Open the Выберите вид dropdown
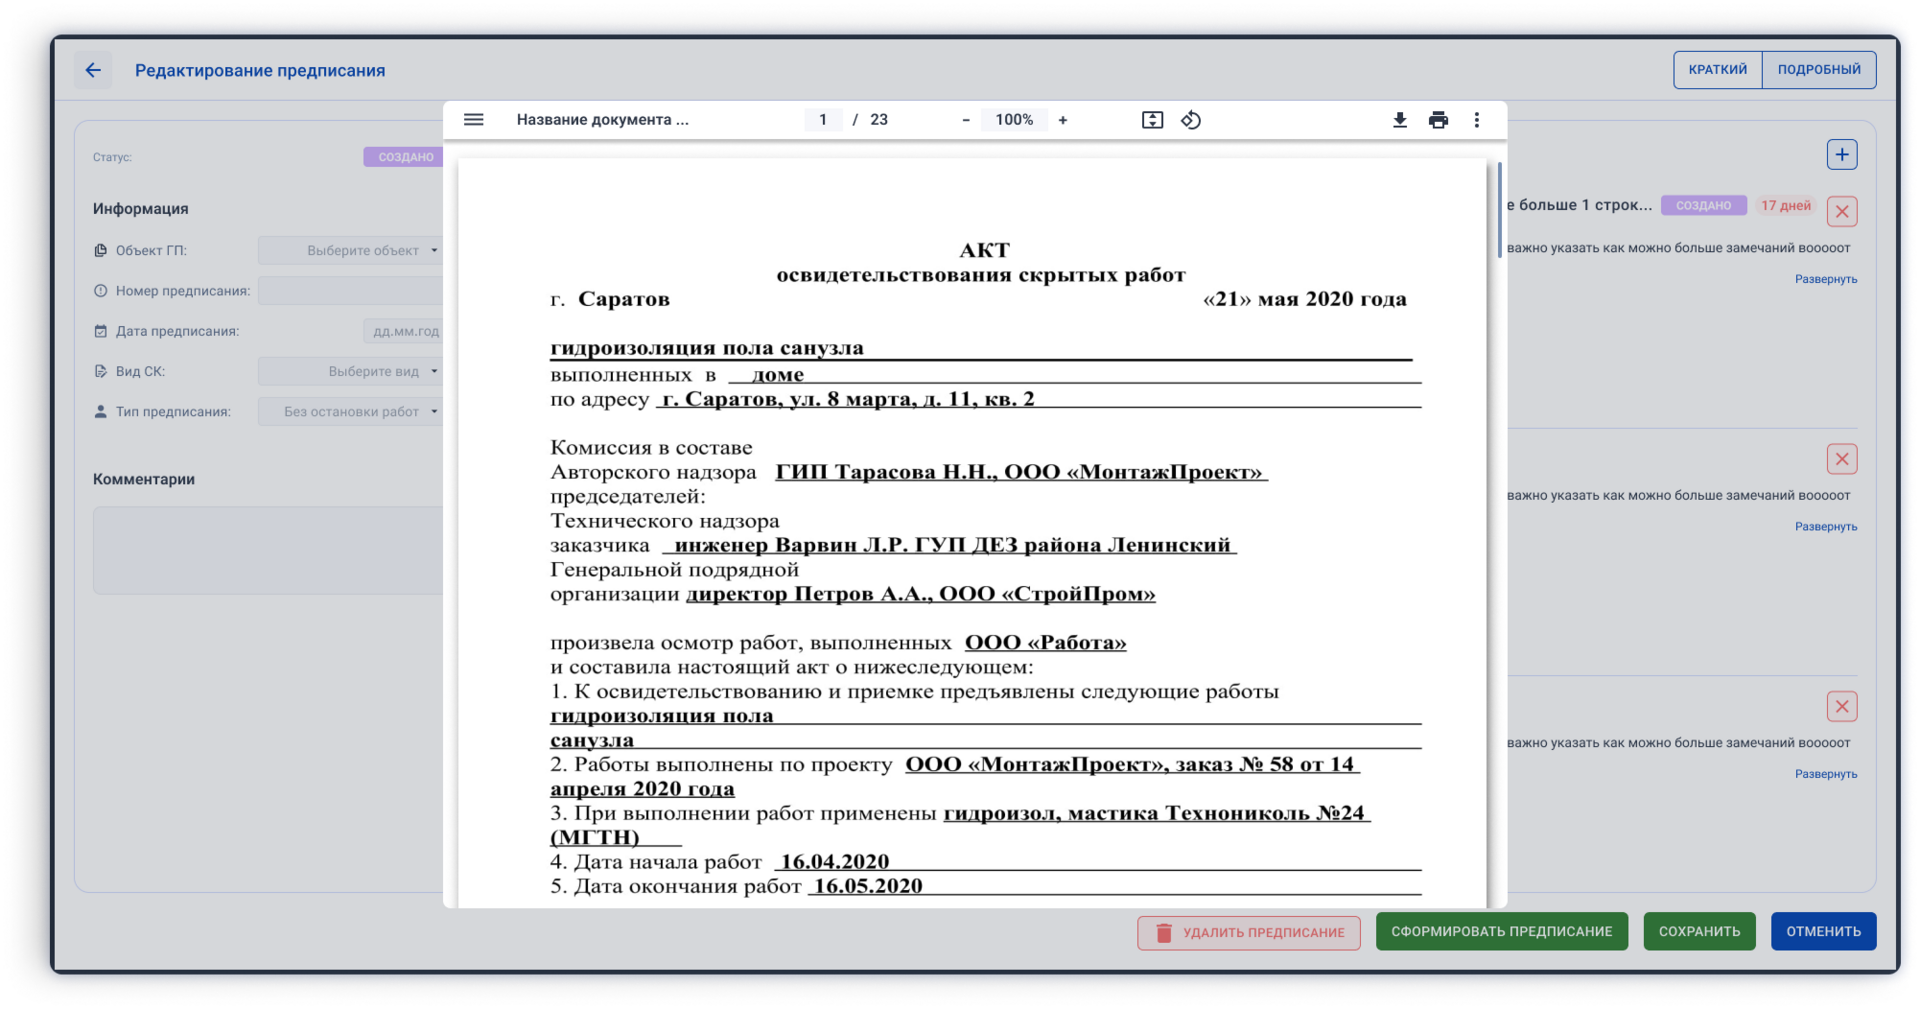The width and height of the screenshot is (1920, 1009). 350,371
